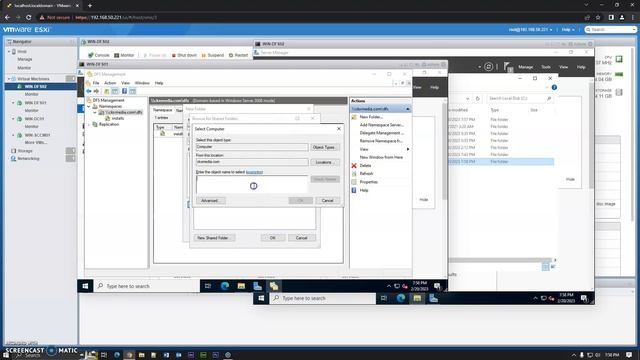Screen dimensions: 640x360
Task: Click Console button in ESXi VM toolbar
Action: point(99,55)
